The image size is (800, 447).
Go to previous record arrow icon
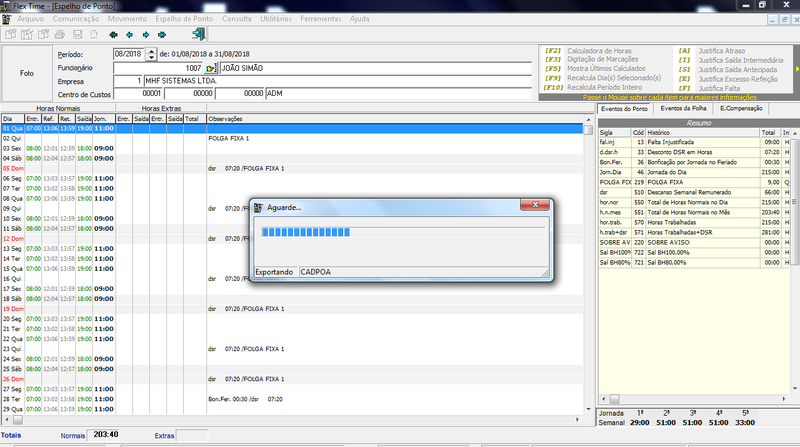coord(130,35)
